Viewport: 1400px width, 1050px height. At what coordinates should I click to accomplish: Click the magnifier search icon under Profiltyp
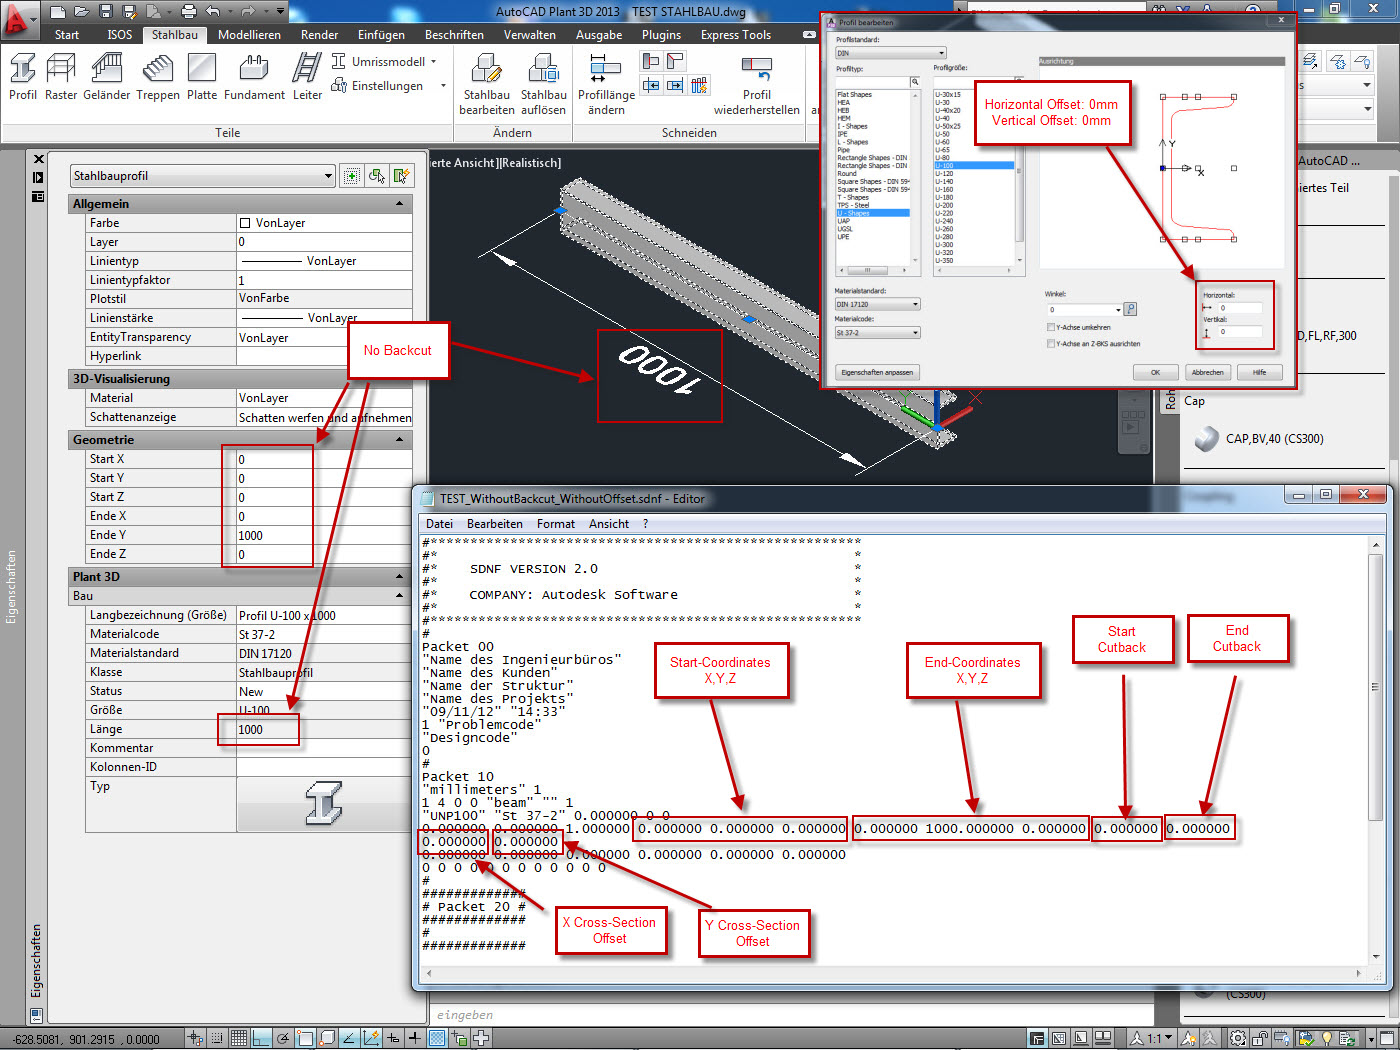(914, 82)
